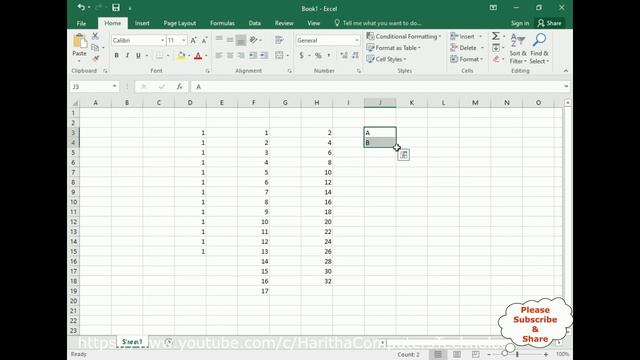Open the Insert cells dropdown
The image size is (640, 360).
(480, 36)
